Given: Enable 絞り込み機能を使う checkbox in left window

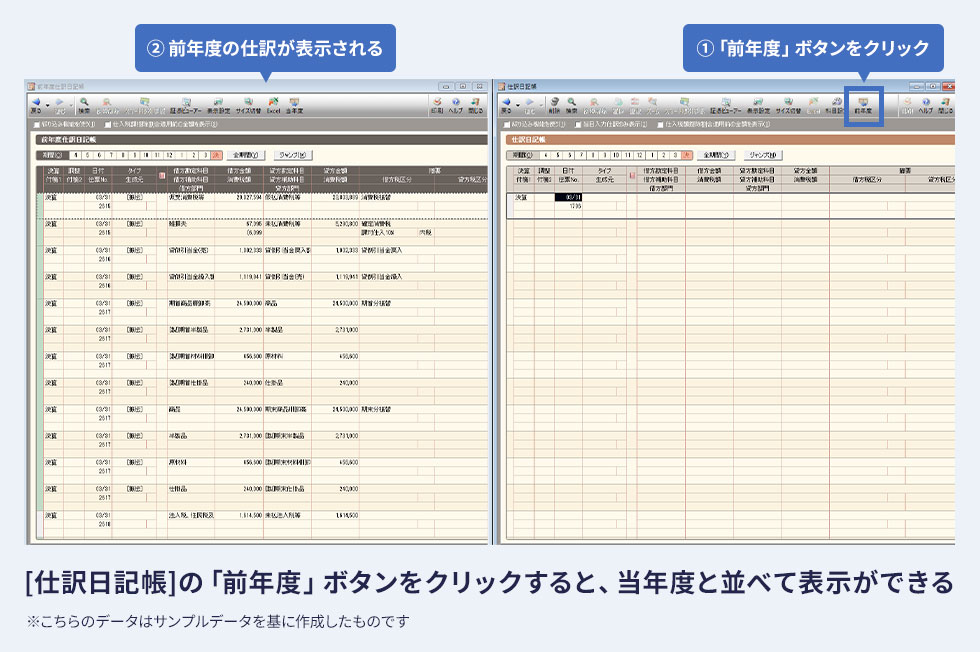Looking at the screenshot, I should [x=37, y=125].
